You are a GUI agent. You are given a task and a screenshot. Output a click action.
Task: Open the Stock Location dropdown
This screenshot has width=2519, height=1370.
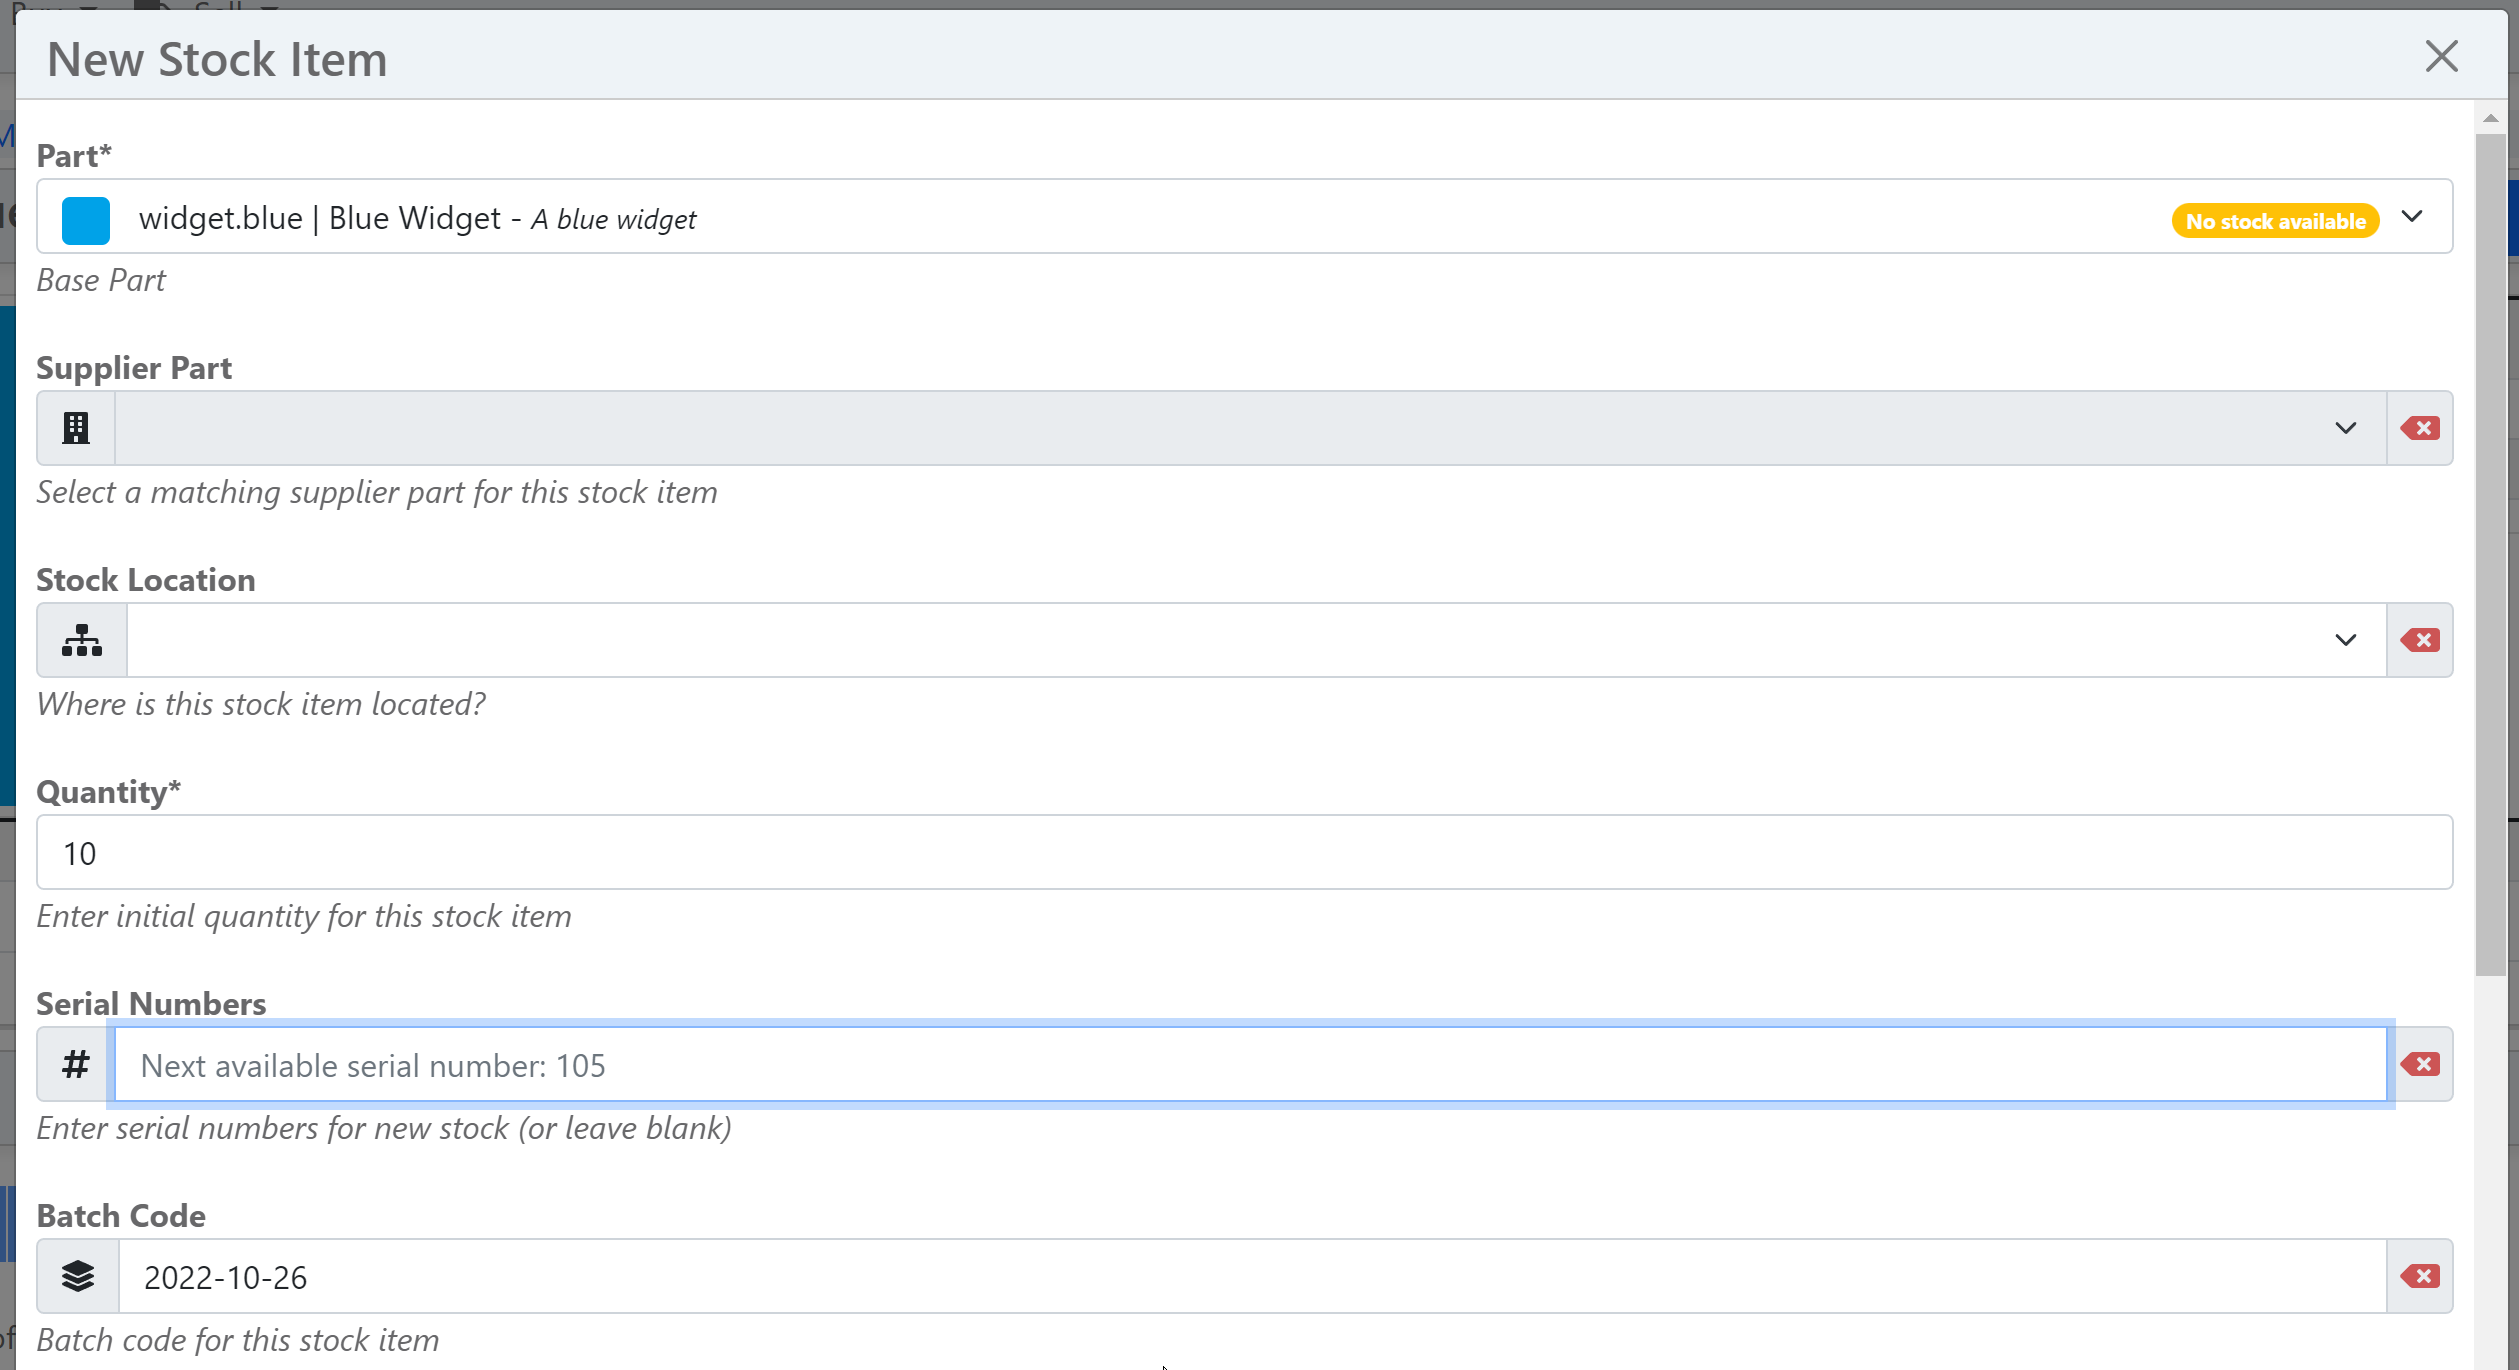point(2345,640)
